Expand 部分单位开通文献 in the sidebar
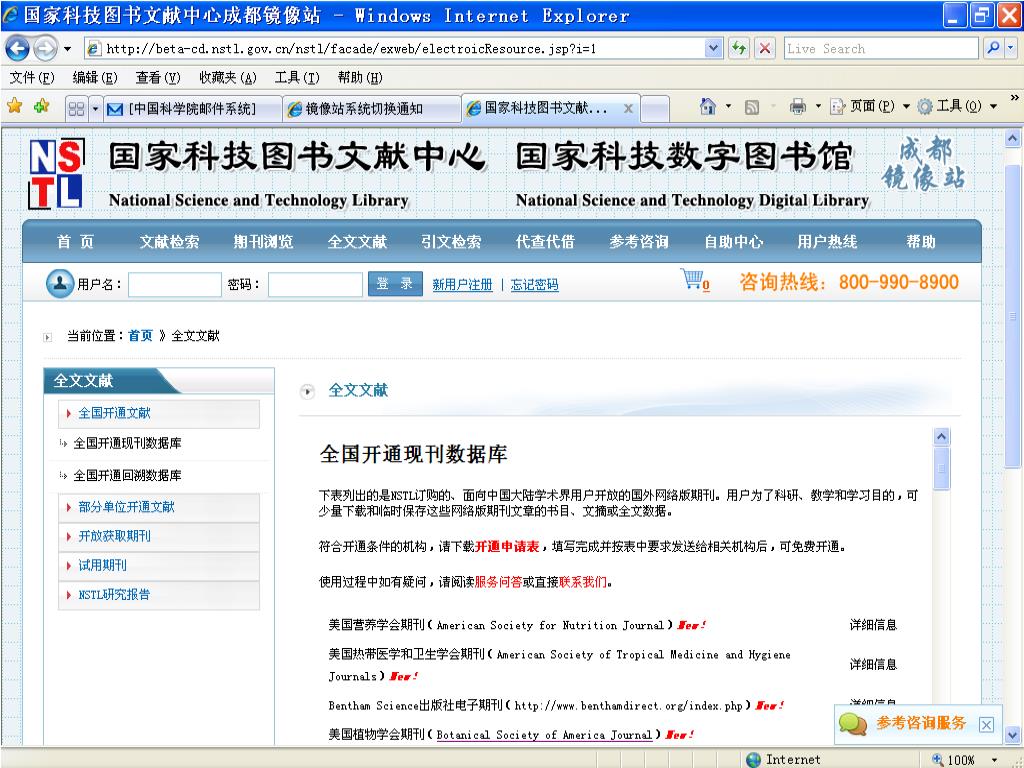 159,507
